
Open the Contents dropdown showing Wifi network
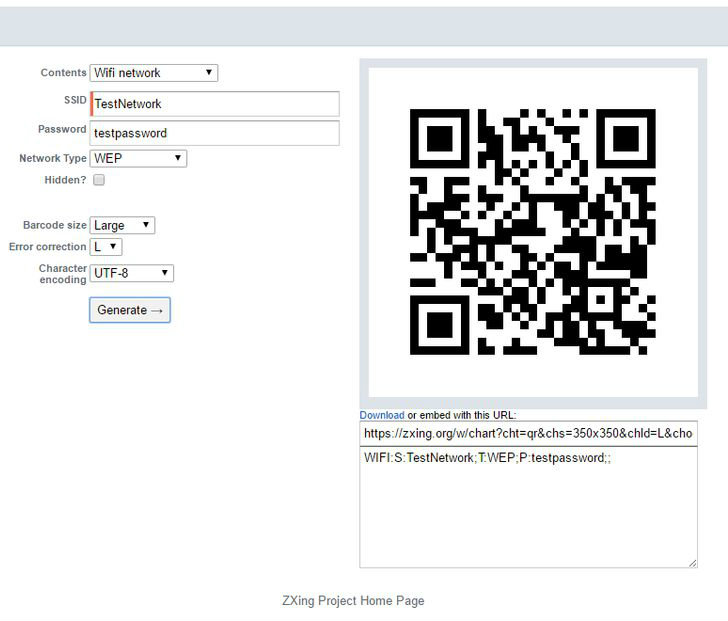[154, 73]
